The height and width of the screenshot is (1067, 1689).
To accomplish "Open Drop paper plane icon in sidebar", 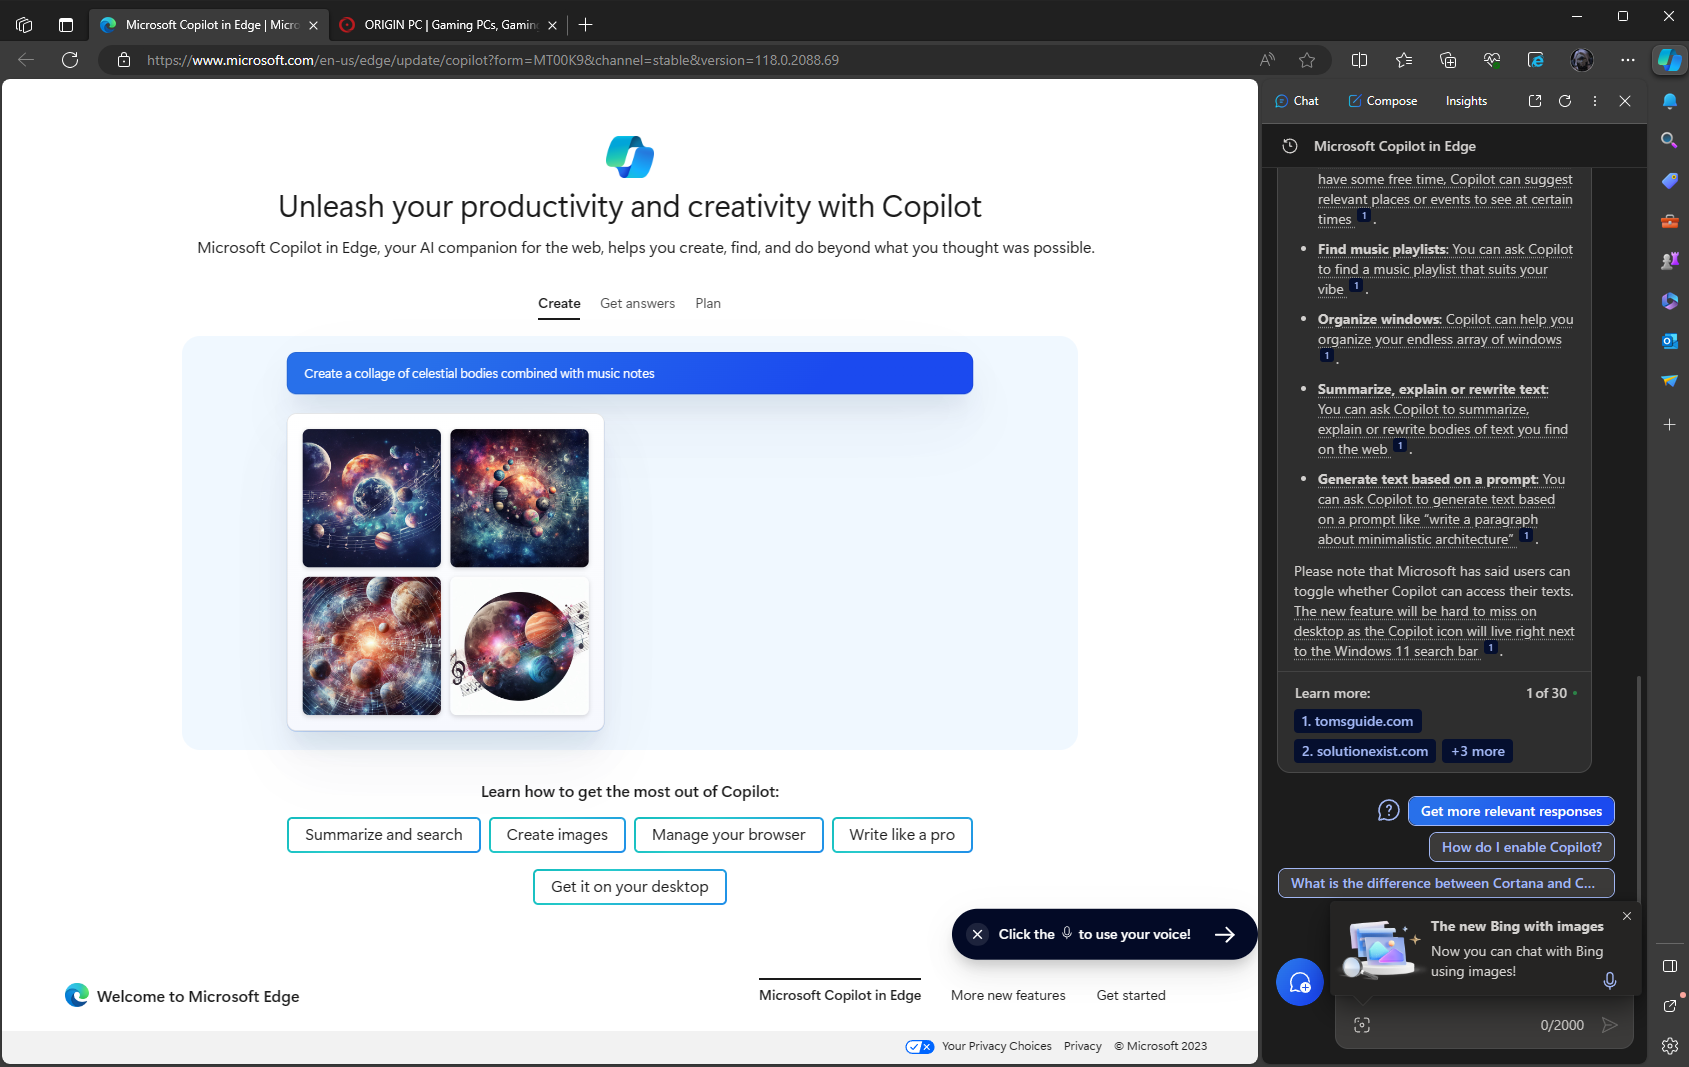I will [1669, 381].
